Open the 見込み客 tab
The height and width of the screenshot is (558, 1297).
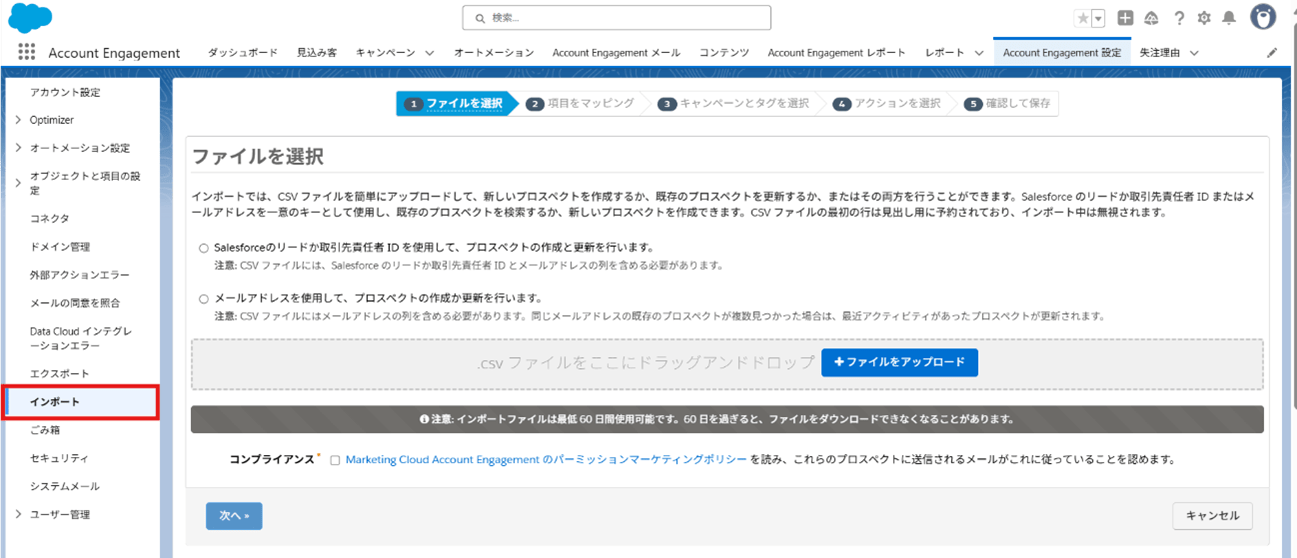(x=316, y=53)
